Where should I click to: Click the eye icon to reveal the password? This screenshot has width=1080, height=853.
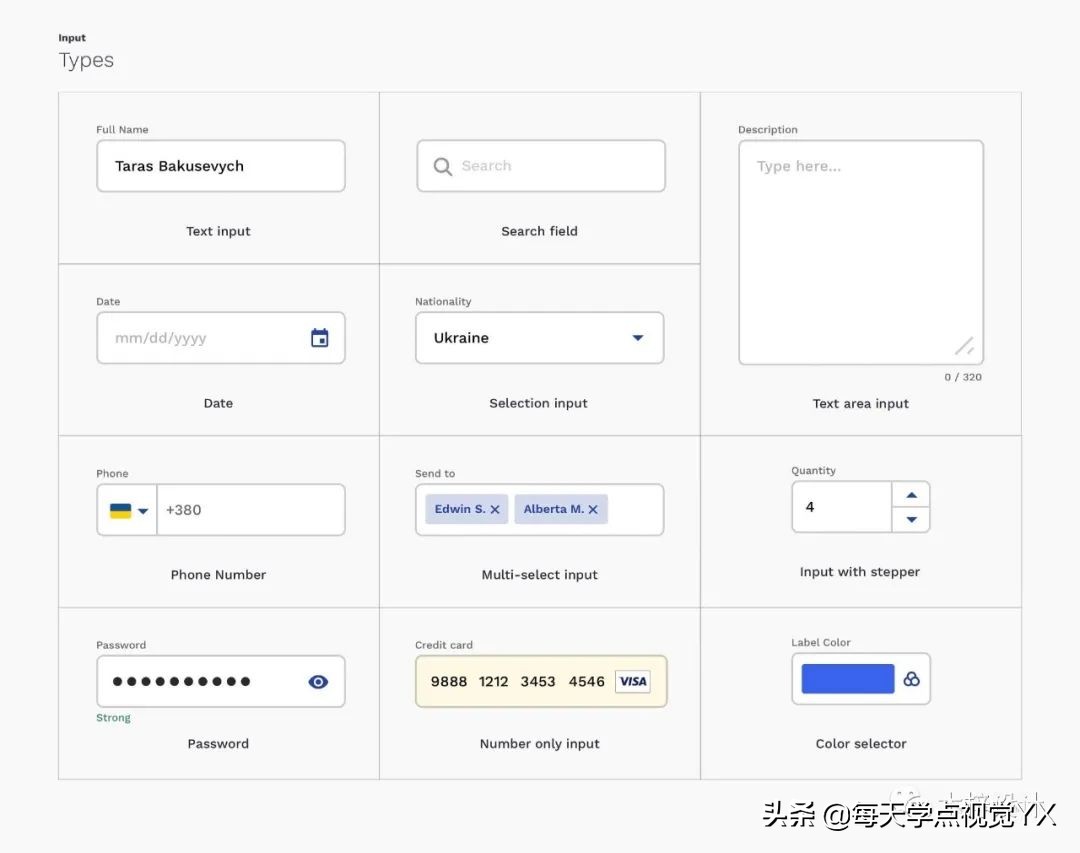(318, 681)
